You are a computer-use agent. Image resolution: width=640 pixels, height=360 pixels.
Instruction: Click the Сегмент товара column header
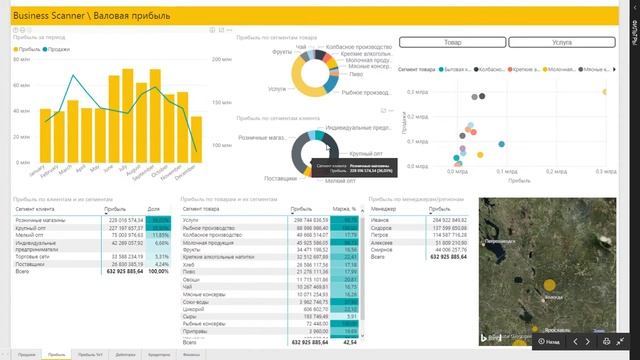point(201,209)
